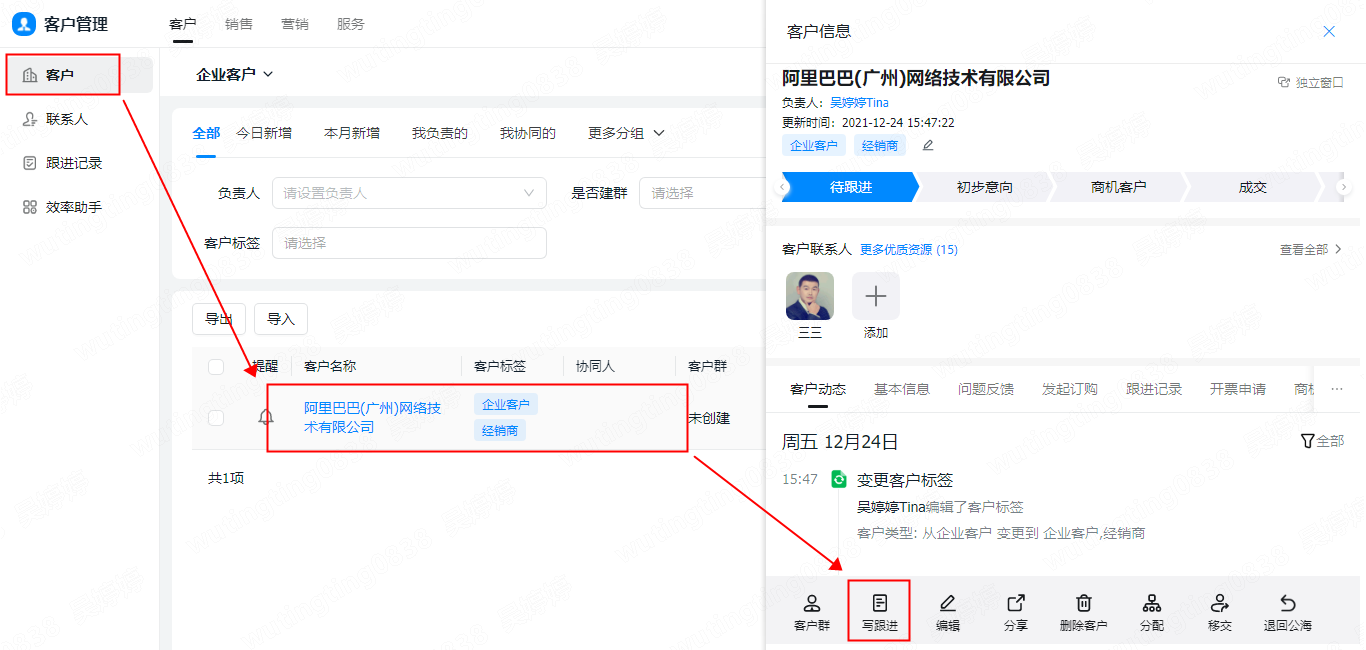This screenshot has height=650, width=1366.
Task: Switch to top 营销 tab
Action: click(x=295, y=24)
